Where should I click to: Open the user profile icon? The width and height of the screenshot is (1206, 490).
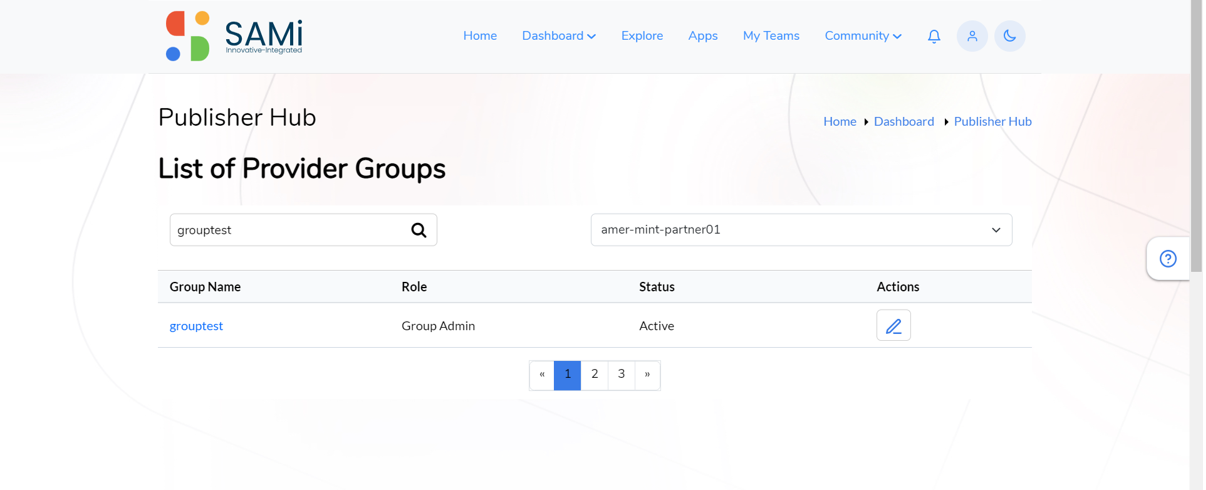pyautogui.click(x=972, y=36)
